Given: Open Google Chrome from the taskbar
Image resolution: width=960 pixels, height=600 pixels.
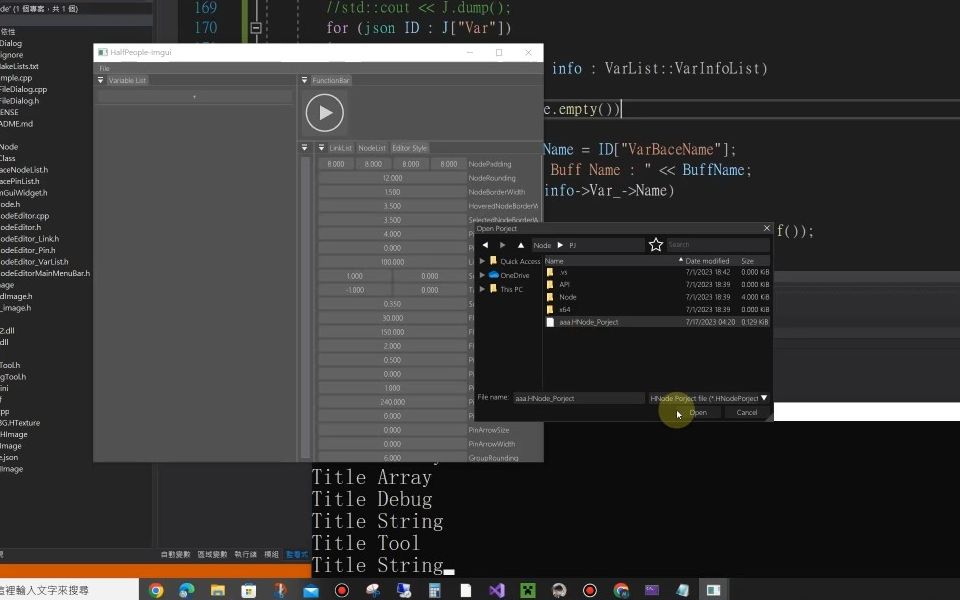Looking at the screenshot, I should [156, 590].
